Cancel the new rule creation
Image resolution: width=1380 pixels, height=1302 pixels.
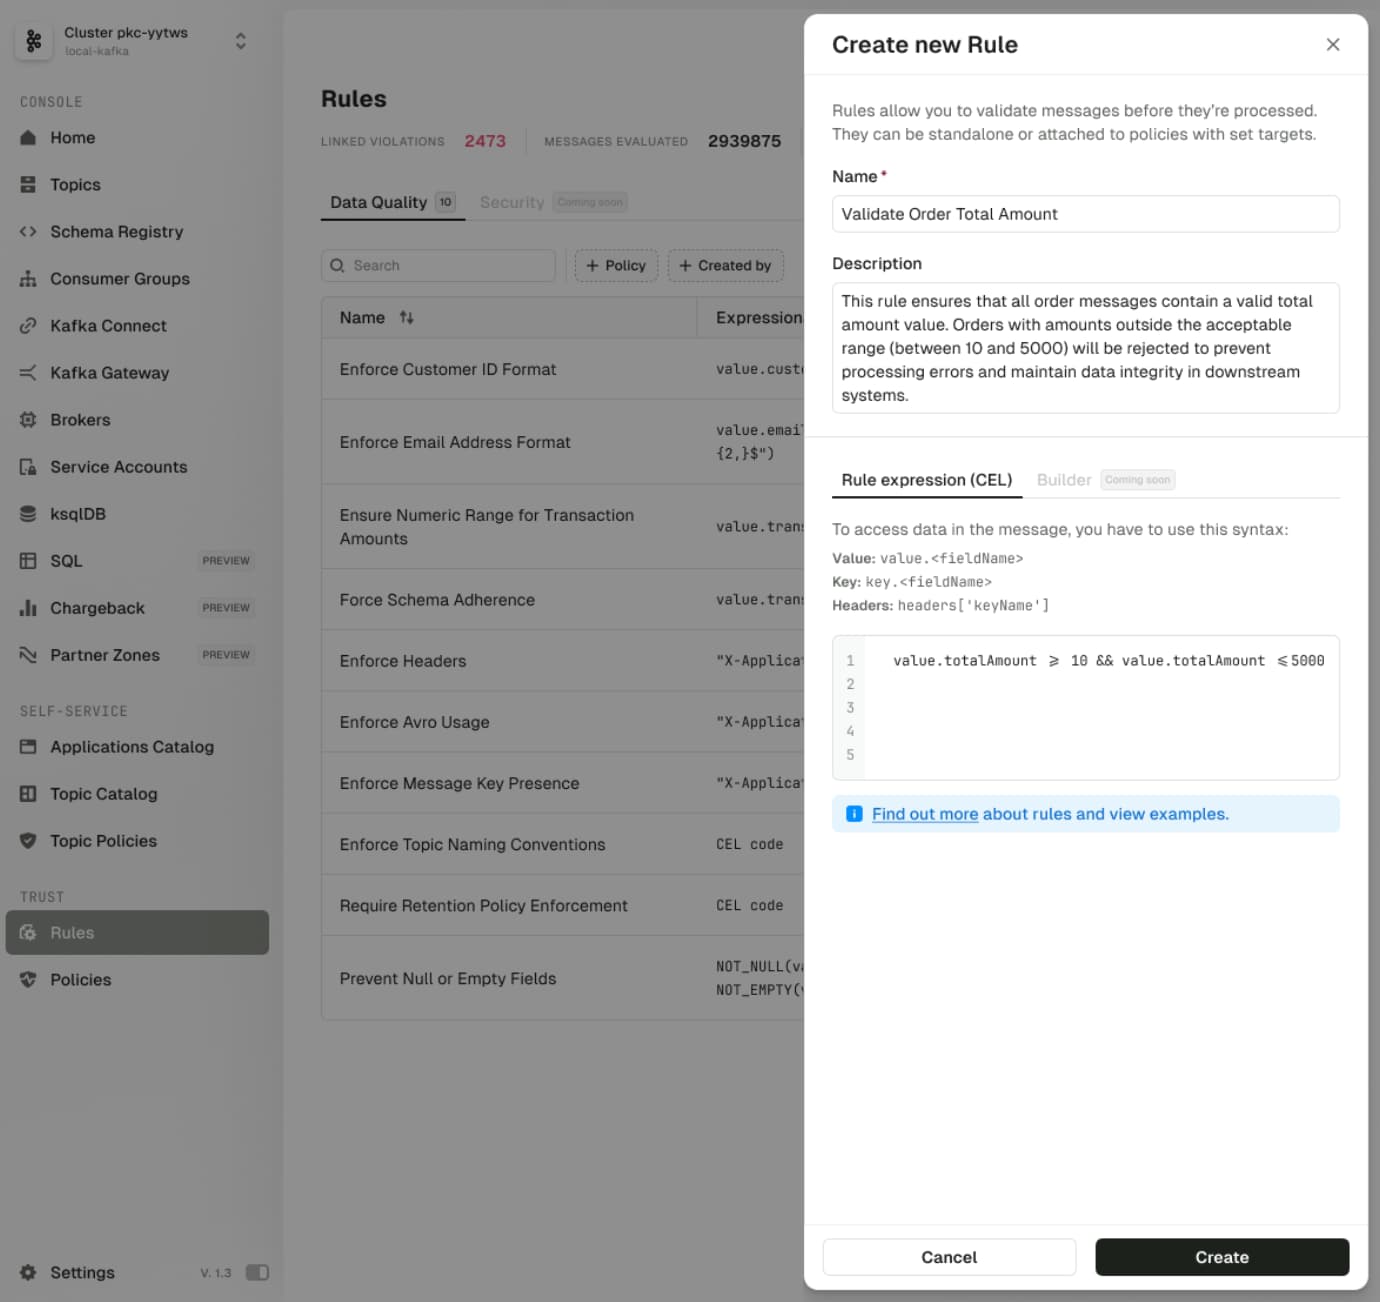point(948,1257)
